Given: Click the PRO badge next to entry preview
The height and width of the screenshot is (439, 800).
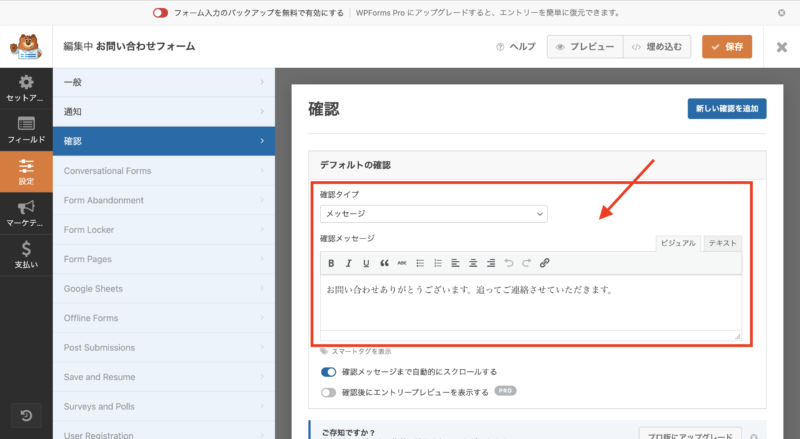Looking at the screenshot, I should (505, 391).
